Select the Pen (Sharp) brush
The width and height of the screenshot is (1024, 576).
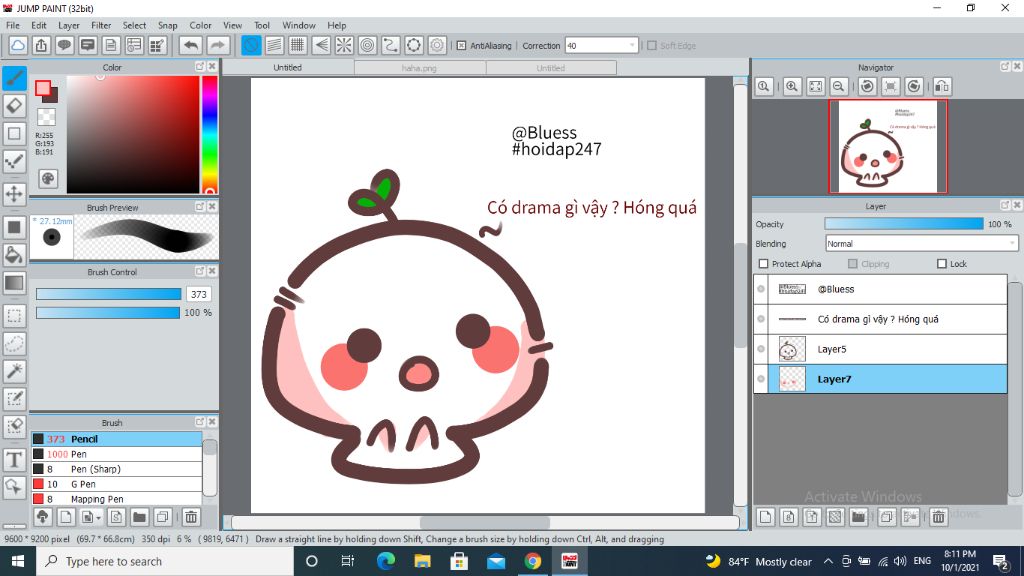[117, 469]
